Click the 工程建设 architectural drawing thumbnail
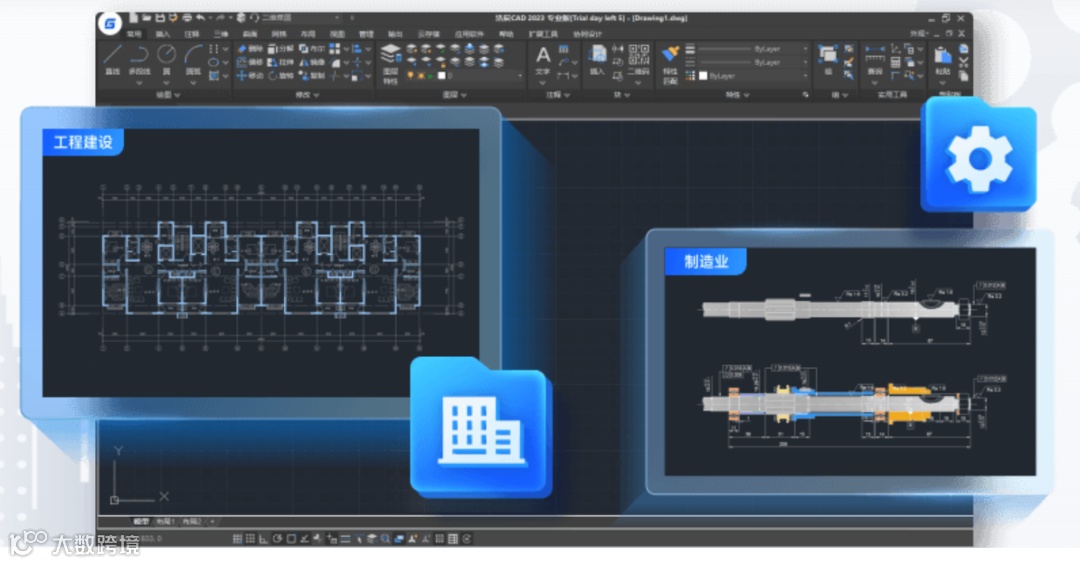Screen dimensions: 1080x564 click(x=261, y=262)
